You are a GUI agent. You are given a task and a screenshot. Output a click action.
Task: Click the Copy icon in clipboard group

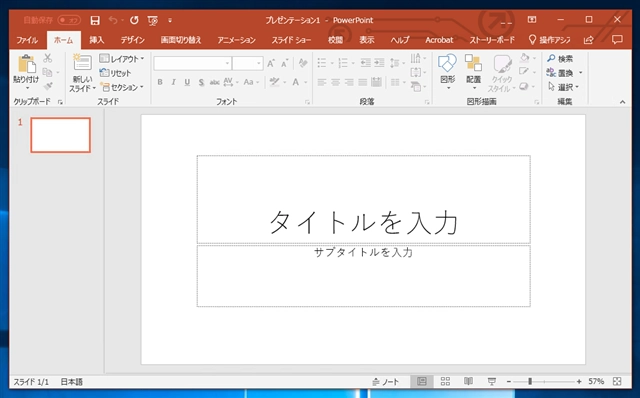click(x=47, y=72)
